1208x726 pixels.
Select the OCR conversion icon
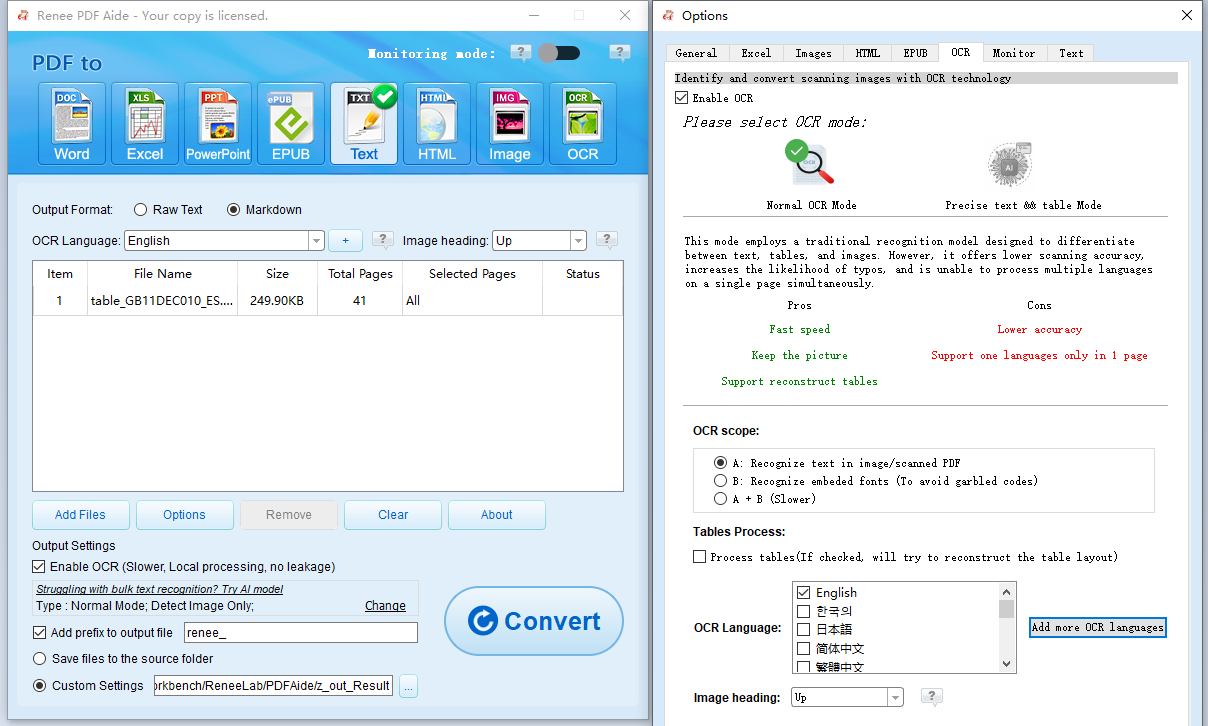[582, 123]
